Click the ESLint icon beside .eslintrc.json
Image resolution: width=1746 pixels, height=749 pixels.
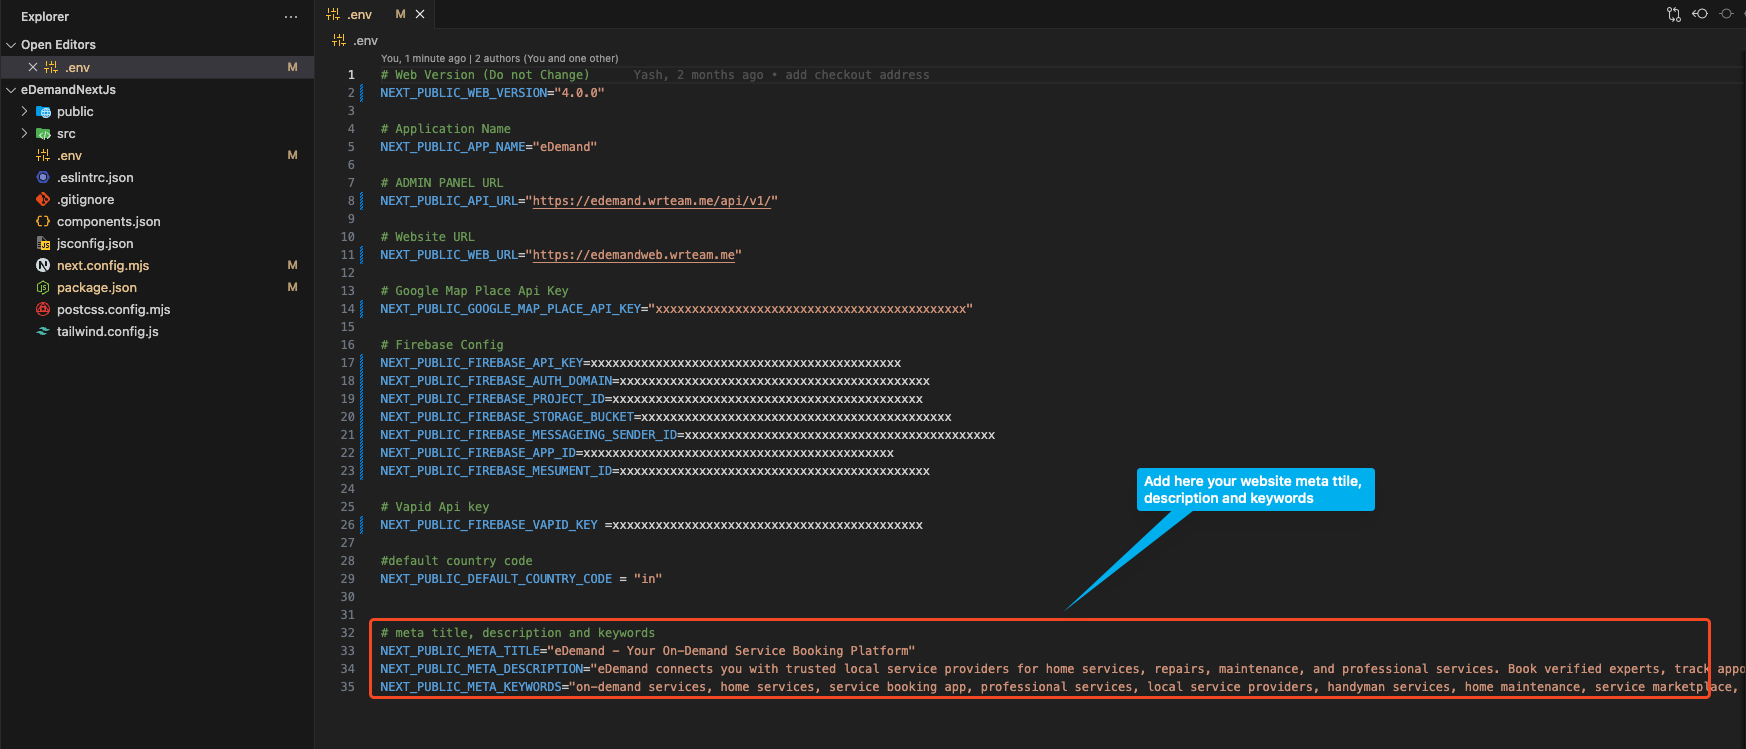click(x=43, y=177)
